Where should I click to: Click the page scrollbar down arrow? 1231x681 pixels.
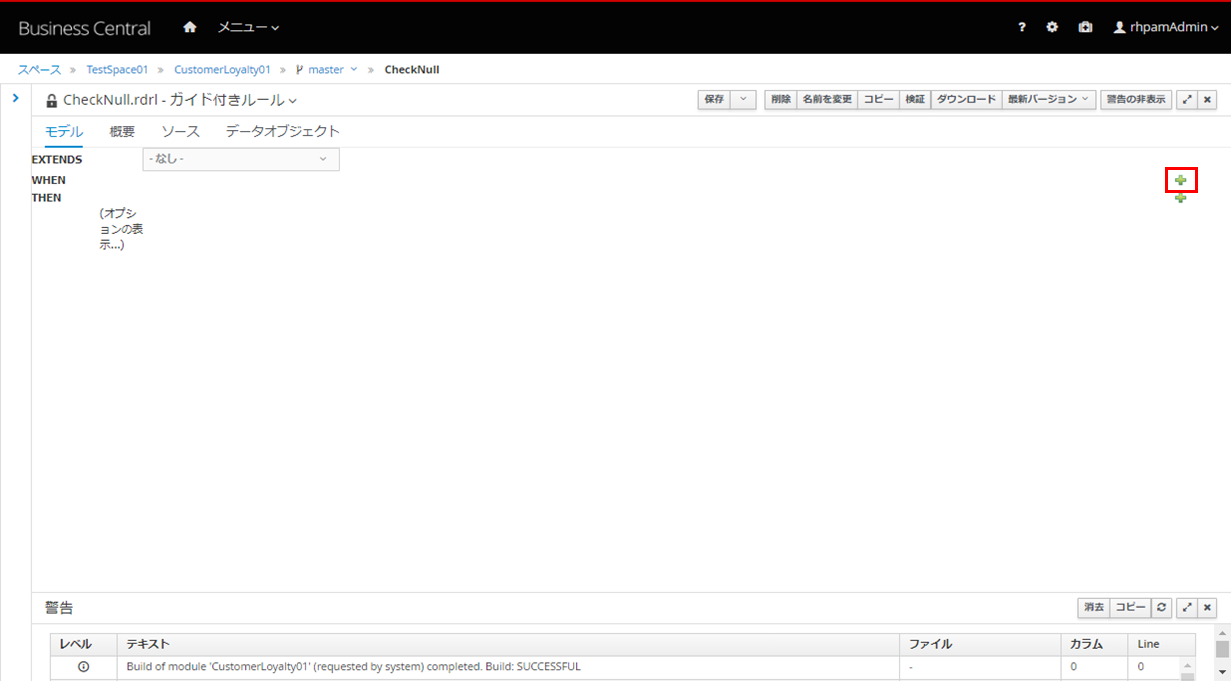[1222, 672]
